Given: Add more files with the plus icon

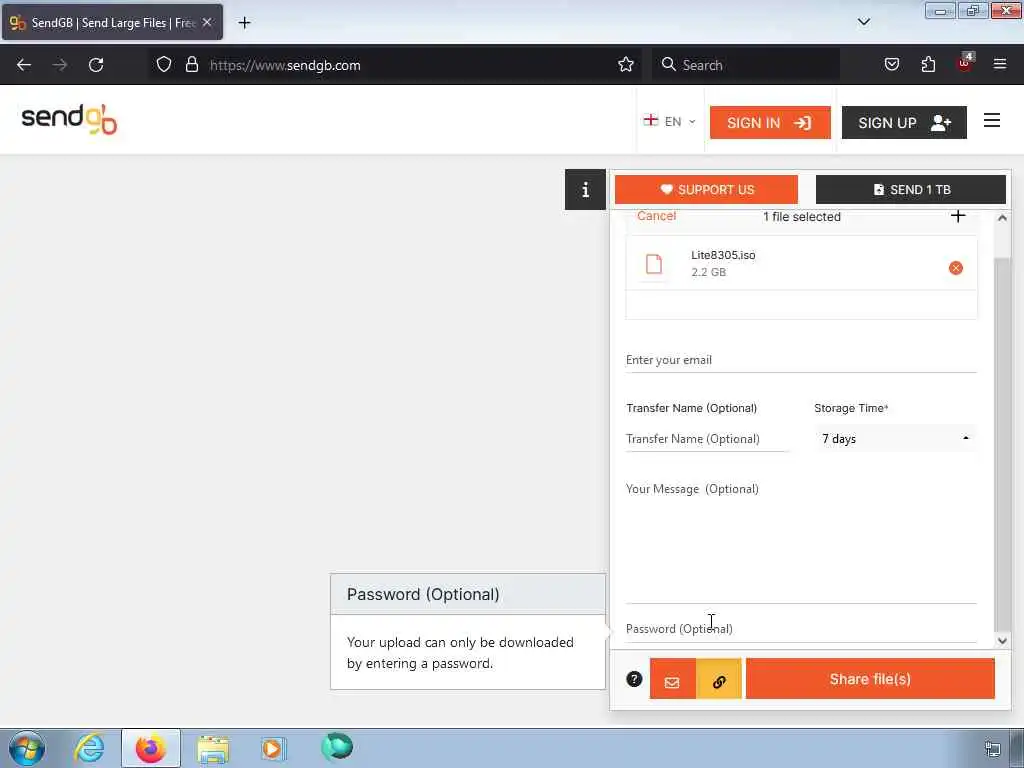Looking at the screenshot, I should click(957, 216).
